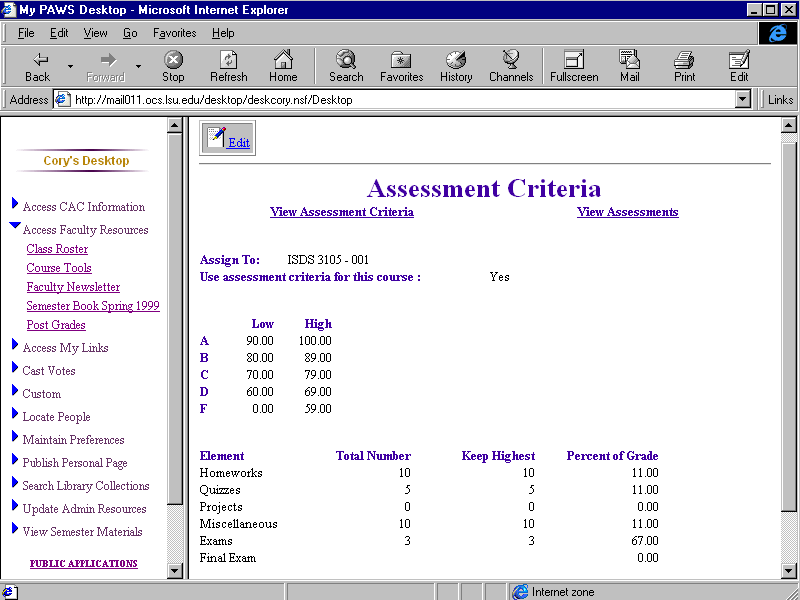Click the Homeworks row label
The image size is (800, 600).
231,472
